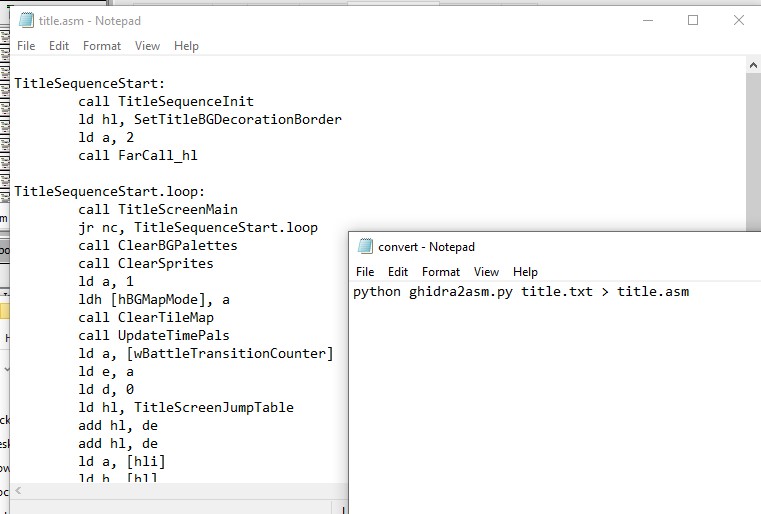Maximize the title.asm Notepad window

point(693,20)
